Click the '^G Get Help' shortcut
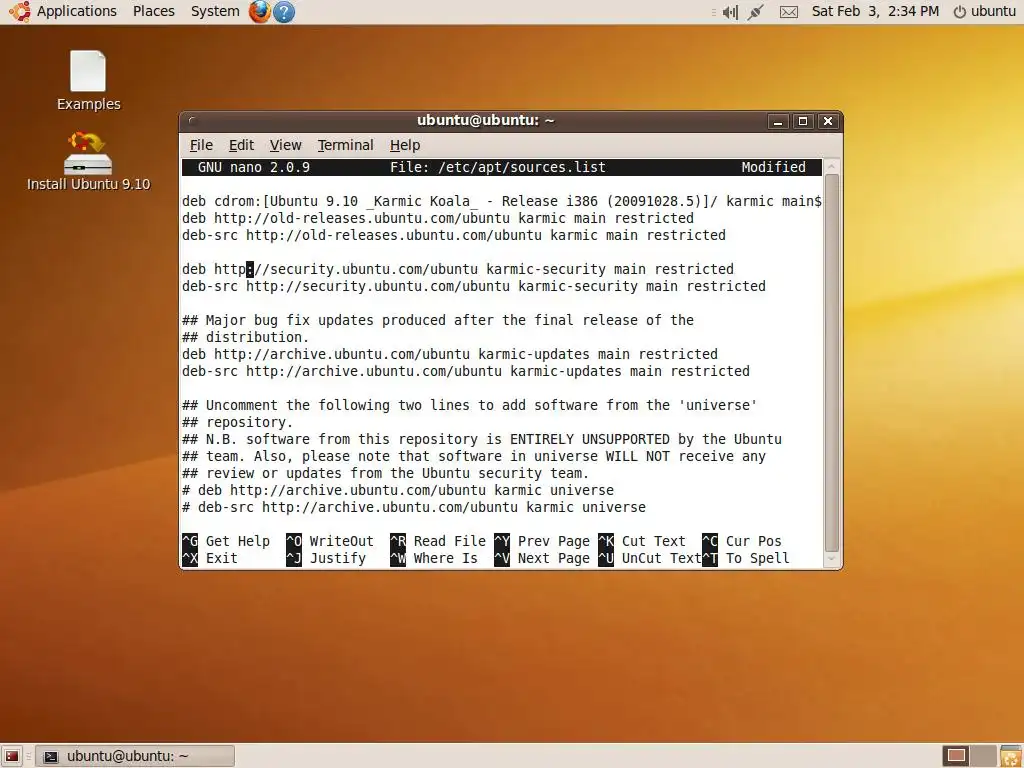 click(226, 541)
